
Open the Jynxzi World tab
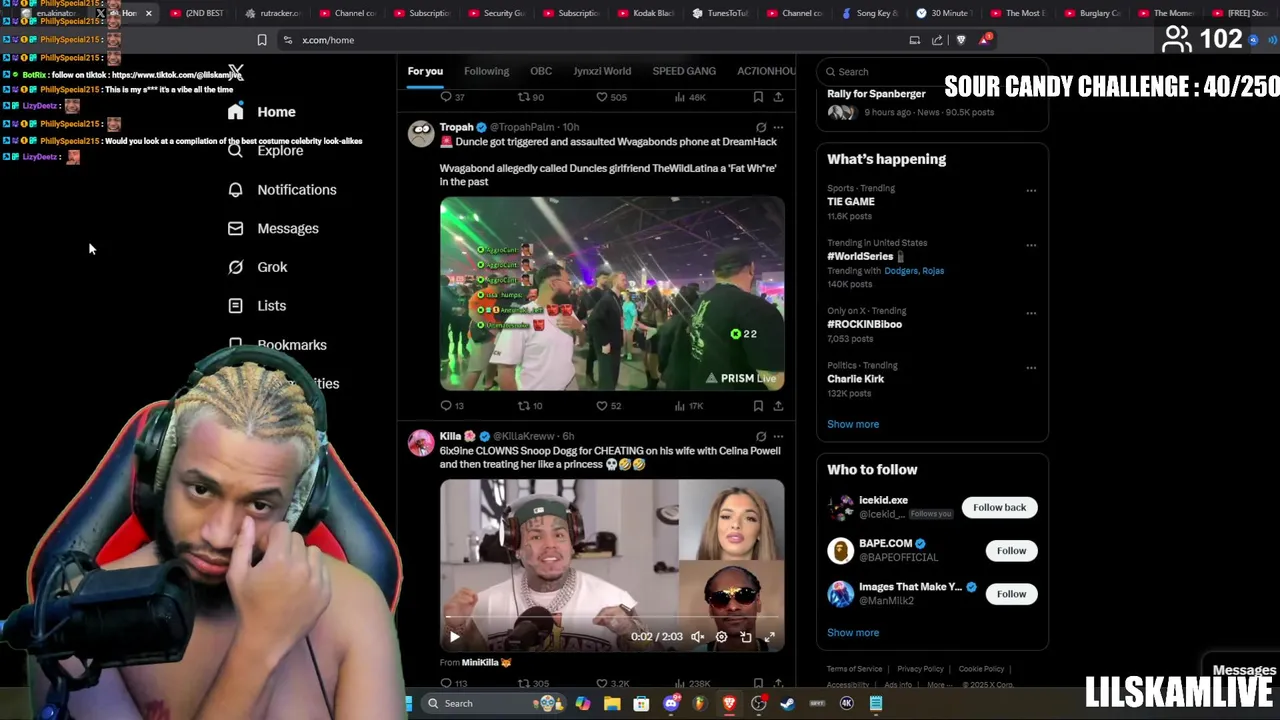point(602,71)
